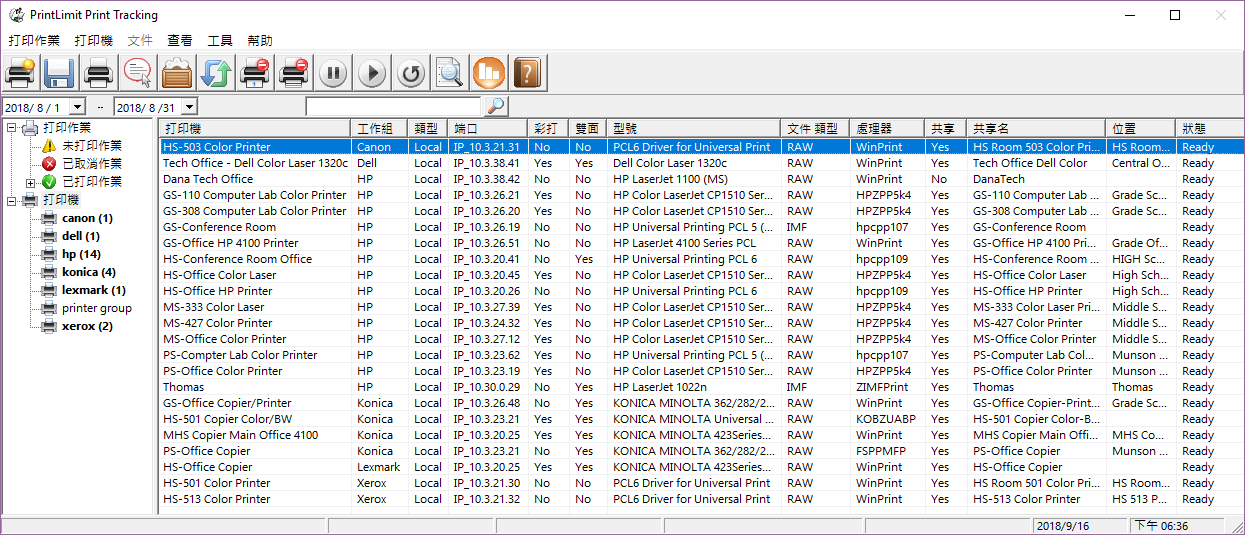Click the red X icon for 已取消作業
Image resolution: width=1254 pixels, height=535 pixels.
[x=49, y=164]
